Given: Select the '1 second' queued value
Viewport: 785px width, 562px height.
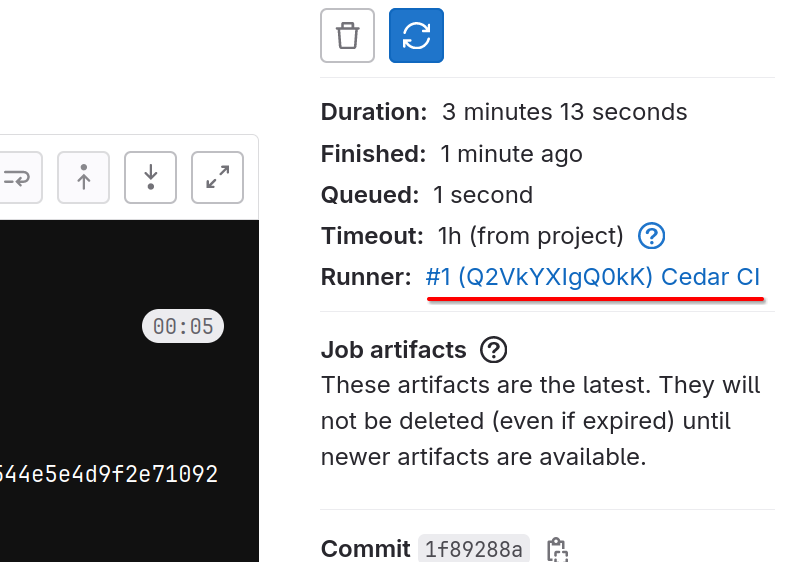Looking at the screenshot, I should [483, 195].
